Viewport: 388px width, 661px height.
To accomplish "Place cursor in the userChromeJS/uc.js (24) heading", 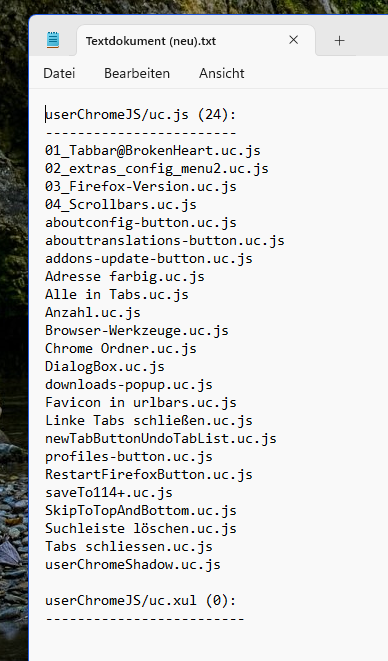I will (141, 114).
